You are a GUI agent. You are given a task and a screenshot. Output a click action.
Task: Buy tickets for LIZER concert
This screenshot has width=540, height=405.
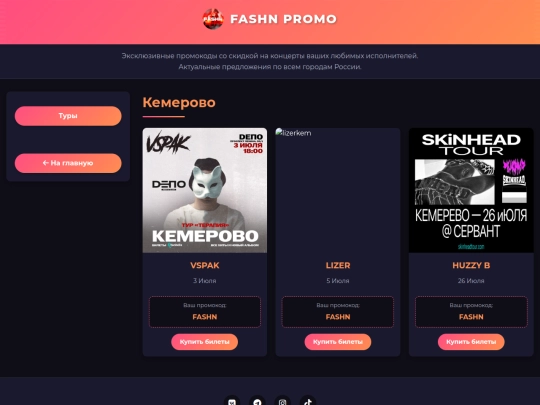[x=338, y=342]
